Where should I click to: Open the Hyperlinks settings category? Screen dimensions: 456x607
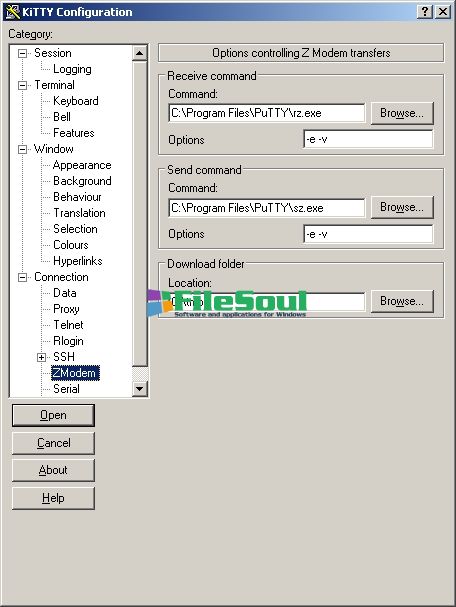coord(77,261)
